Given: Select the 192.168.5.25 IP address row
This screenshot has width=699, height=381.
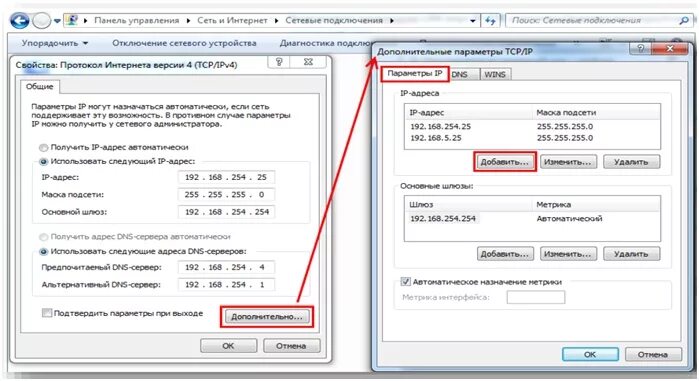Looking at the screenshot, I should pos(532,138).
